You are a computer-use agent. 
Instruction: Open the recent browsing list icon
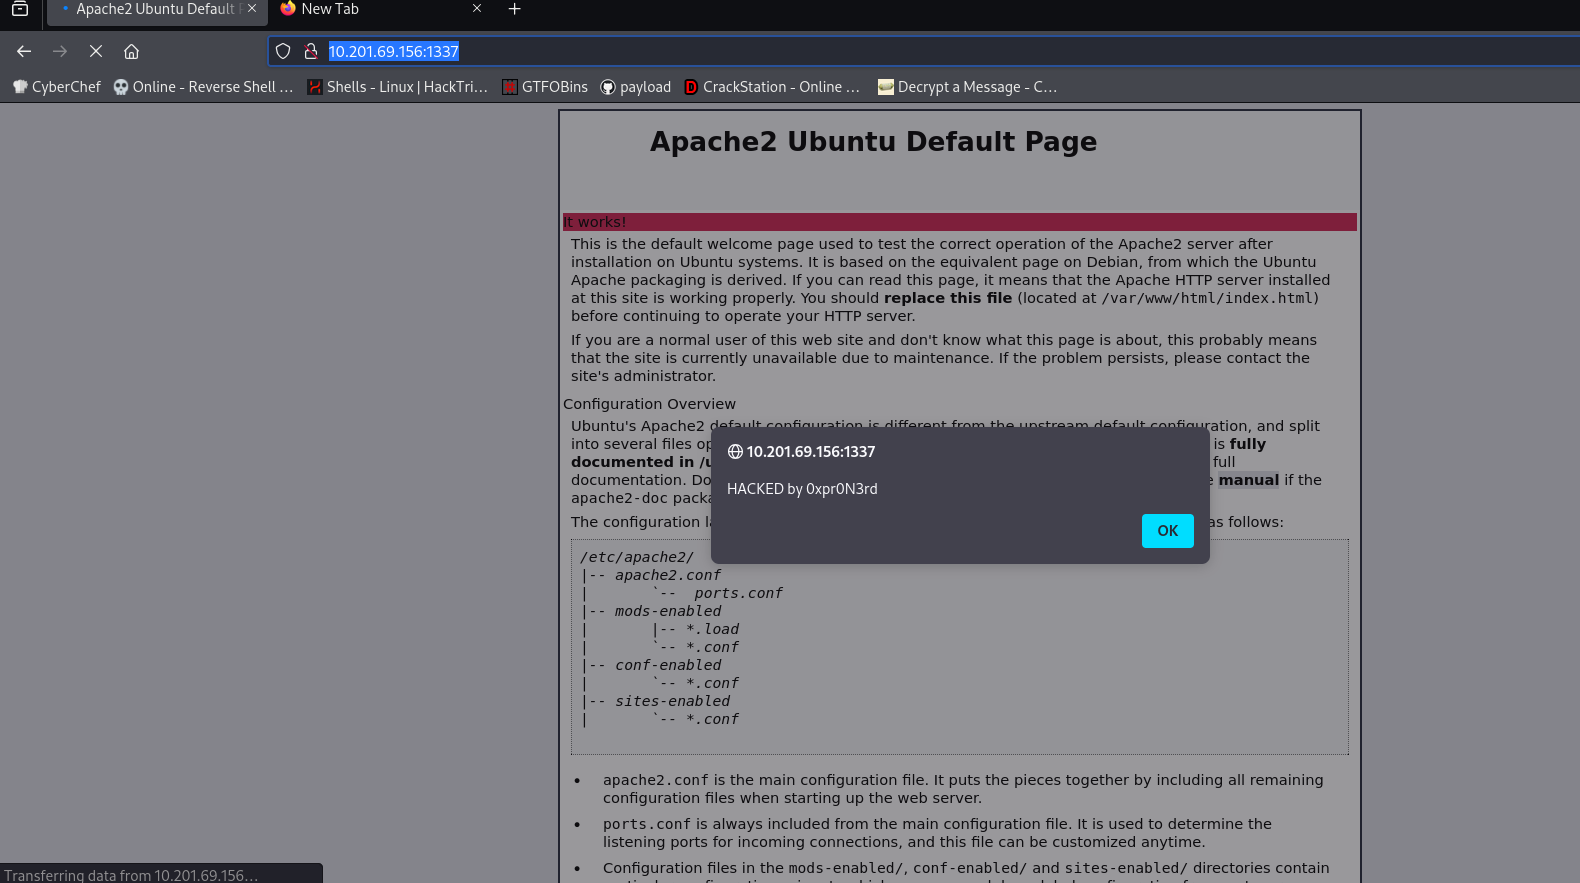(x=20, y=9)
